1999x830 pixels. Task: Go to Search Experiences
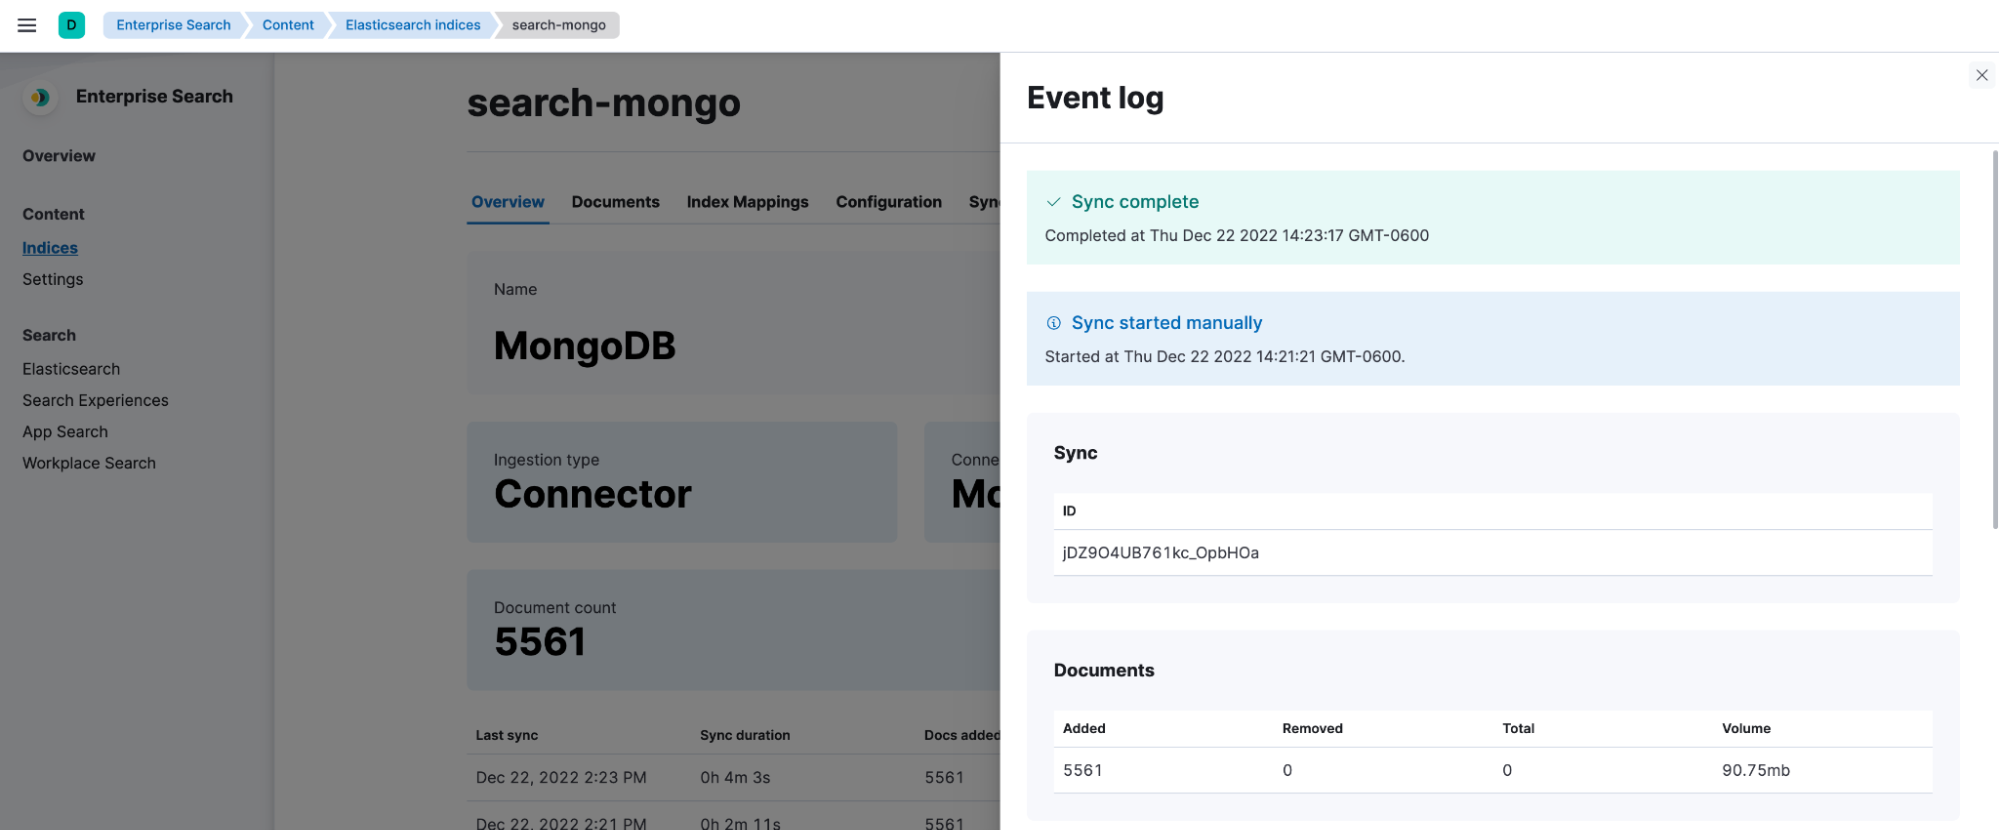[x=95, y=400]
